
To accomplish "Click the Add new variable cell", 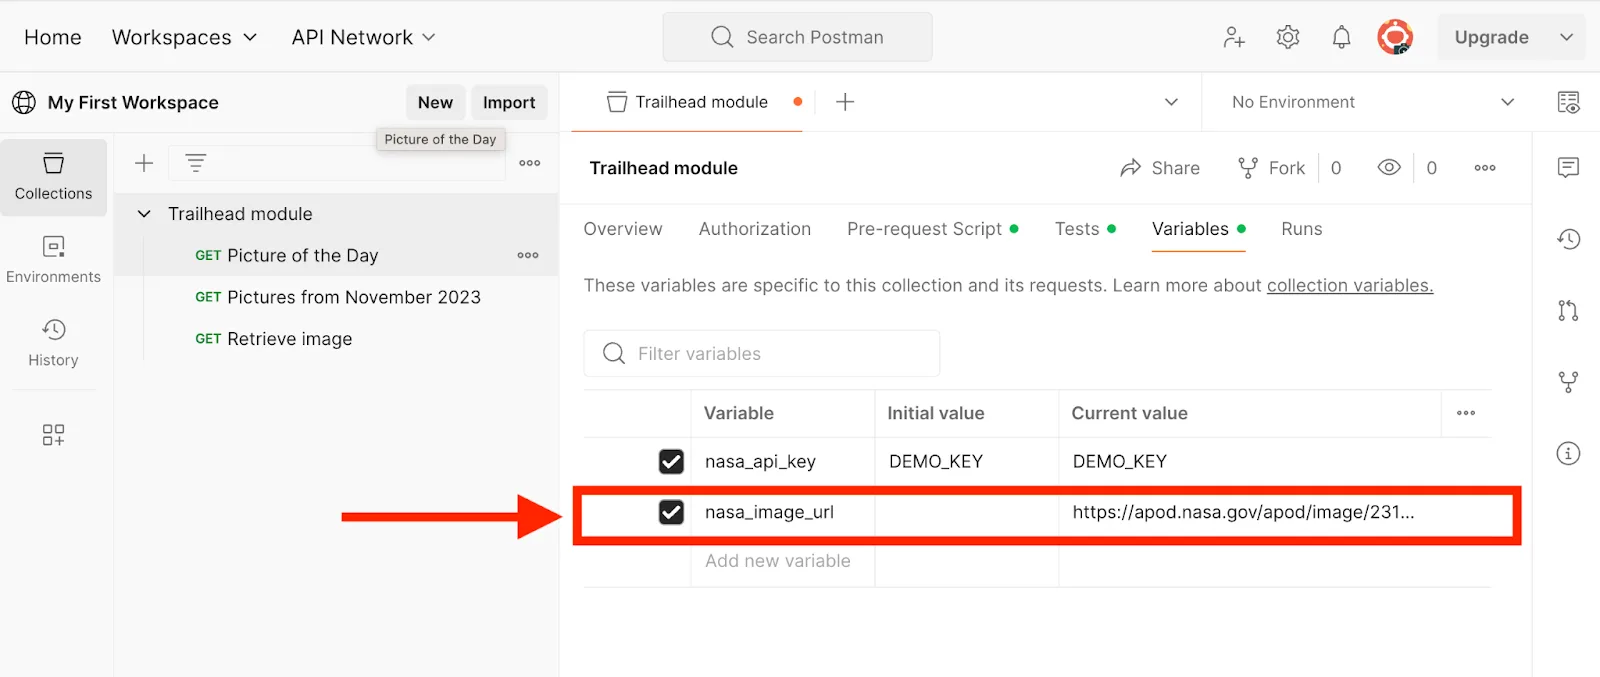I will click(782, 561).
